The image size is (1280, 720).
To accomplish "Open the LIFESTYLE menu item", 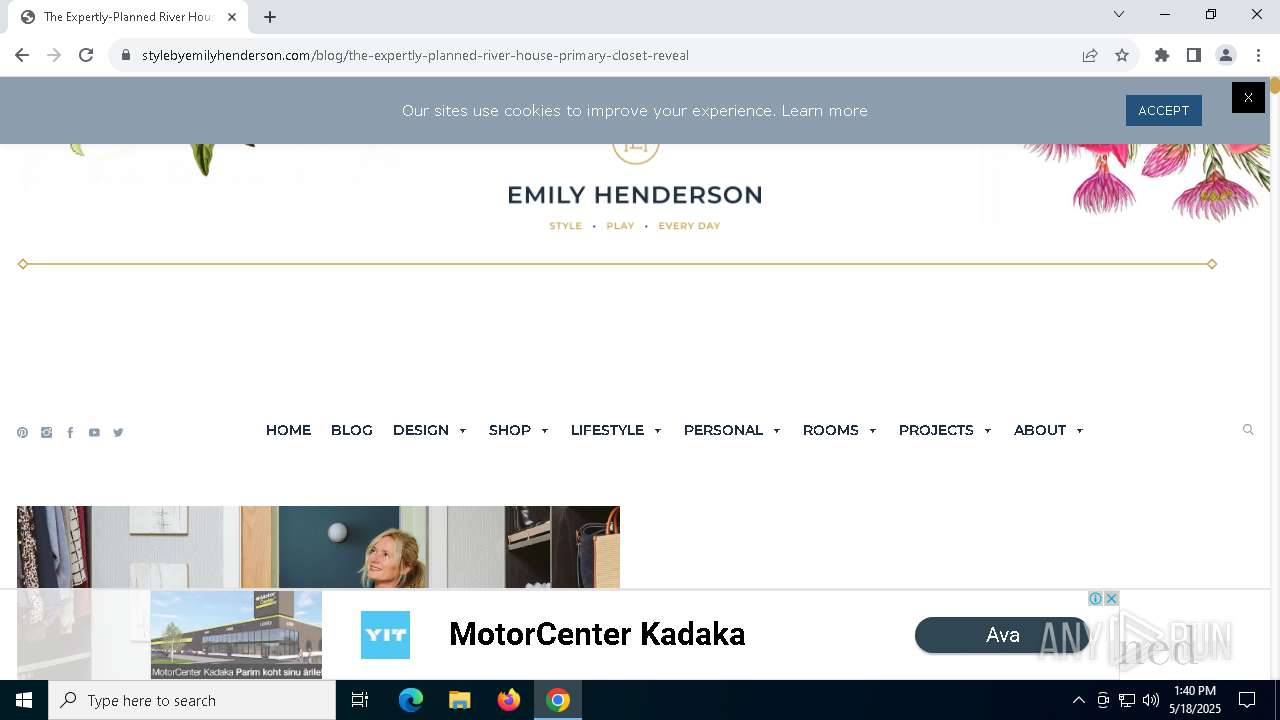I will tap(607, 430).
